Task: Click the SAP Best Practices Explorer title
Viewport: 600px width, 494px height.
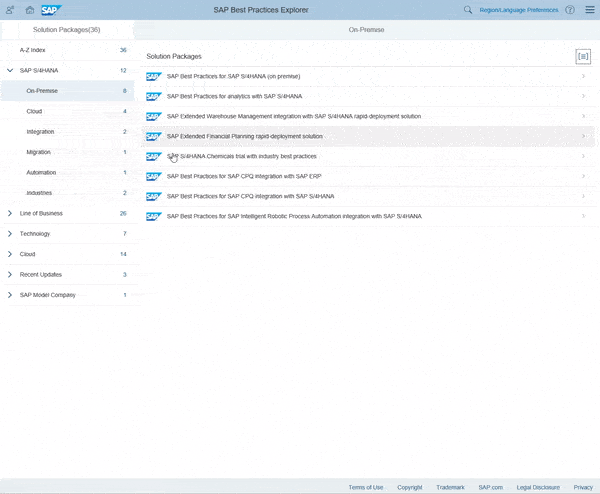Action: [261, 10]
